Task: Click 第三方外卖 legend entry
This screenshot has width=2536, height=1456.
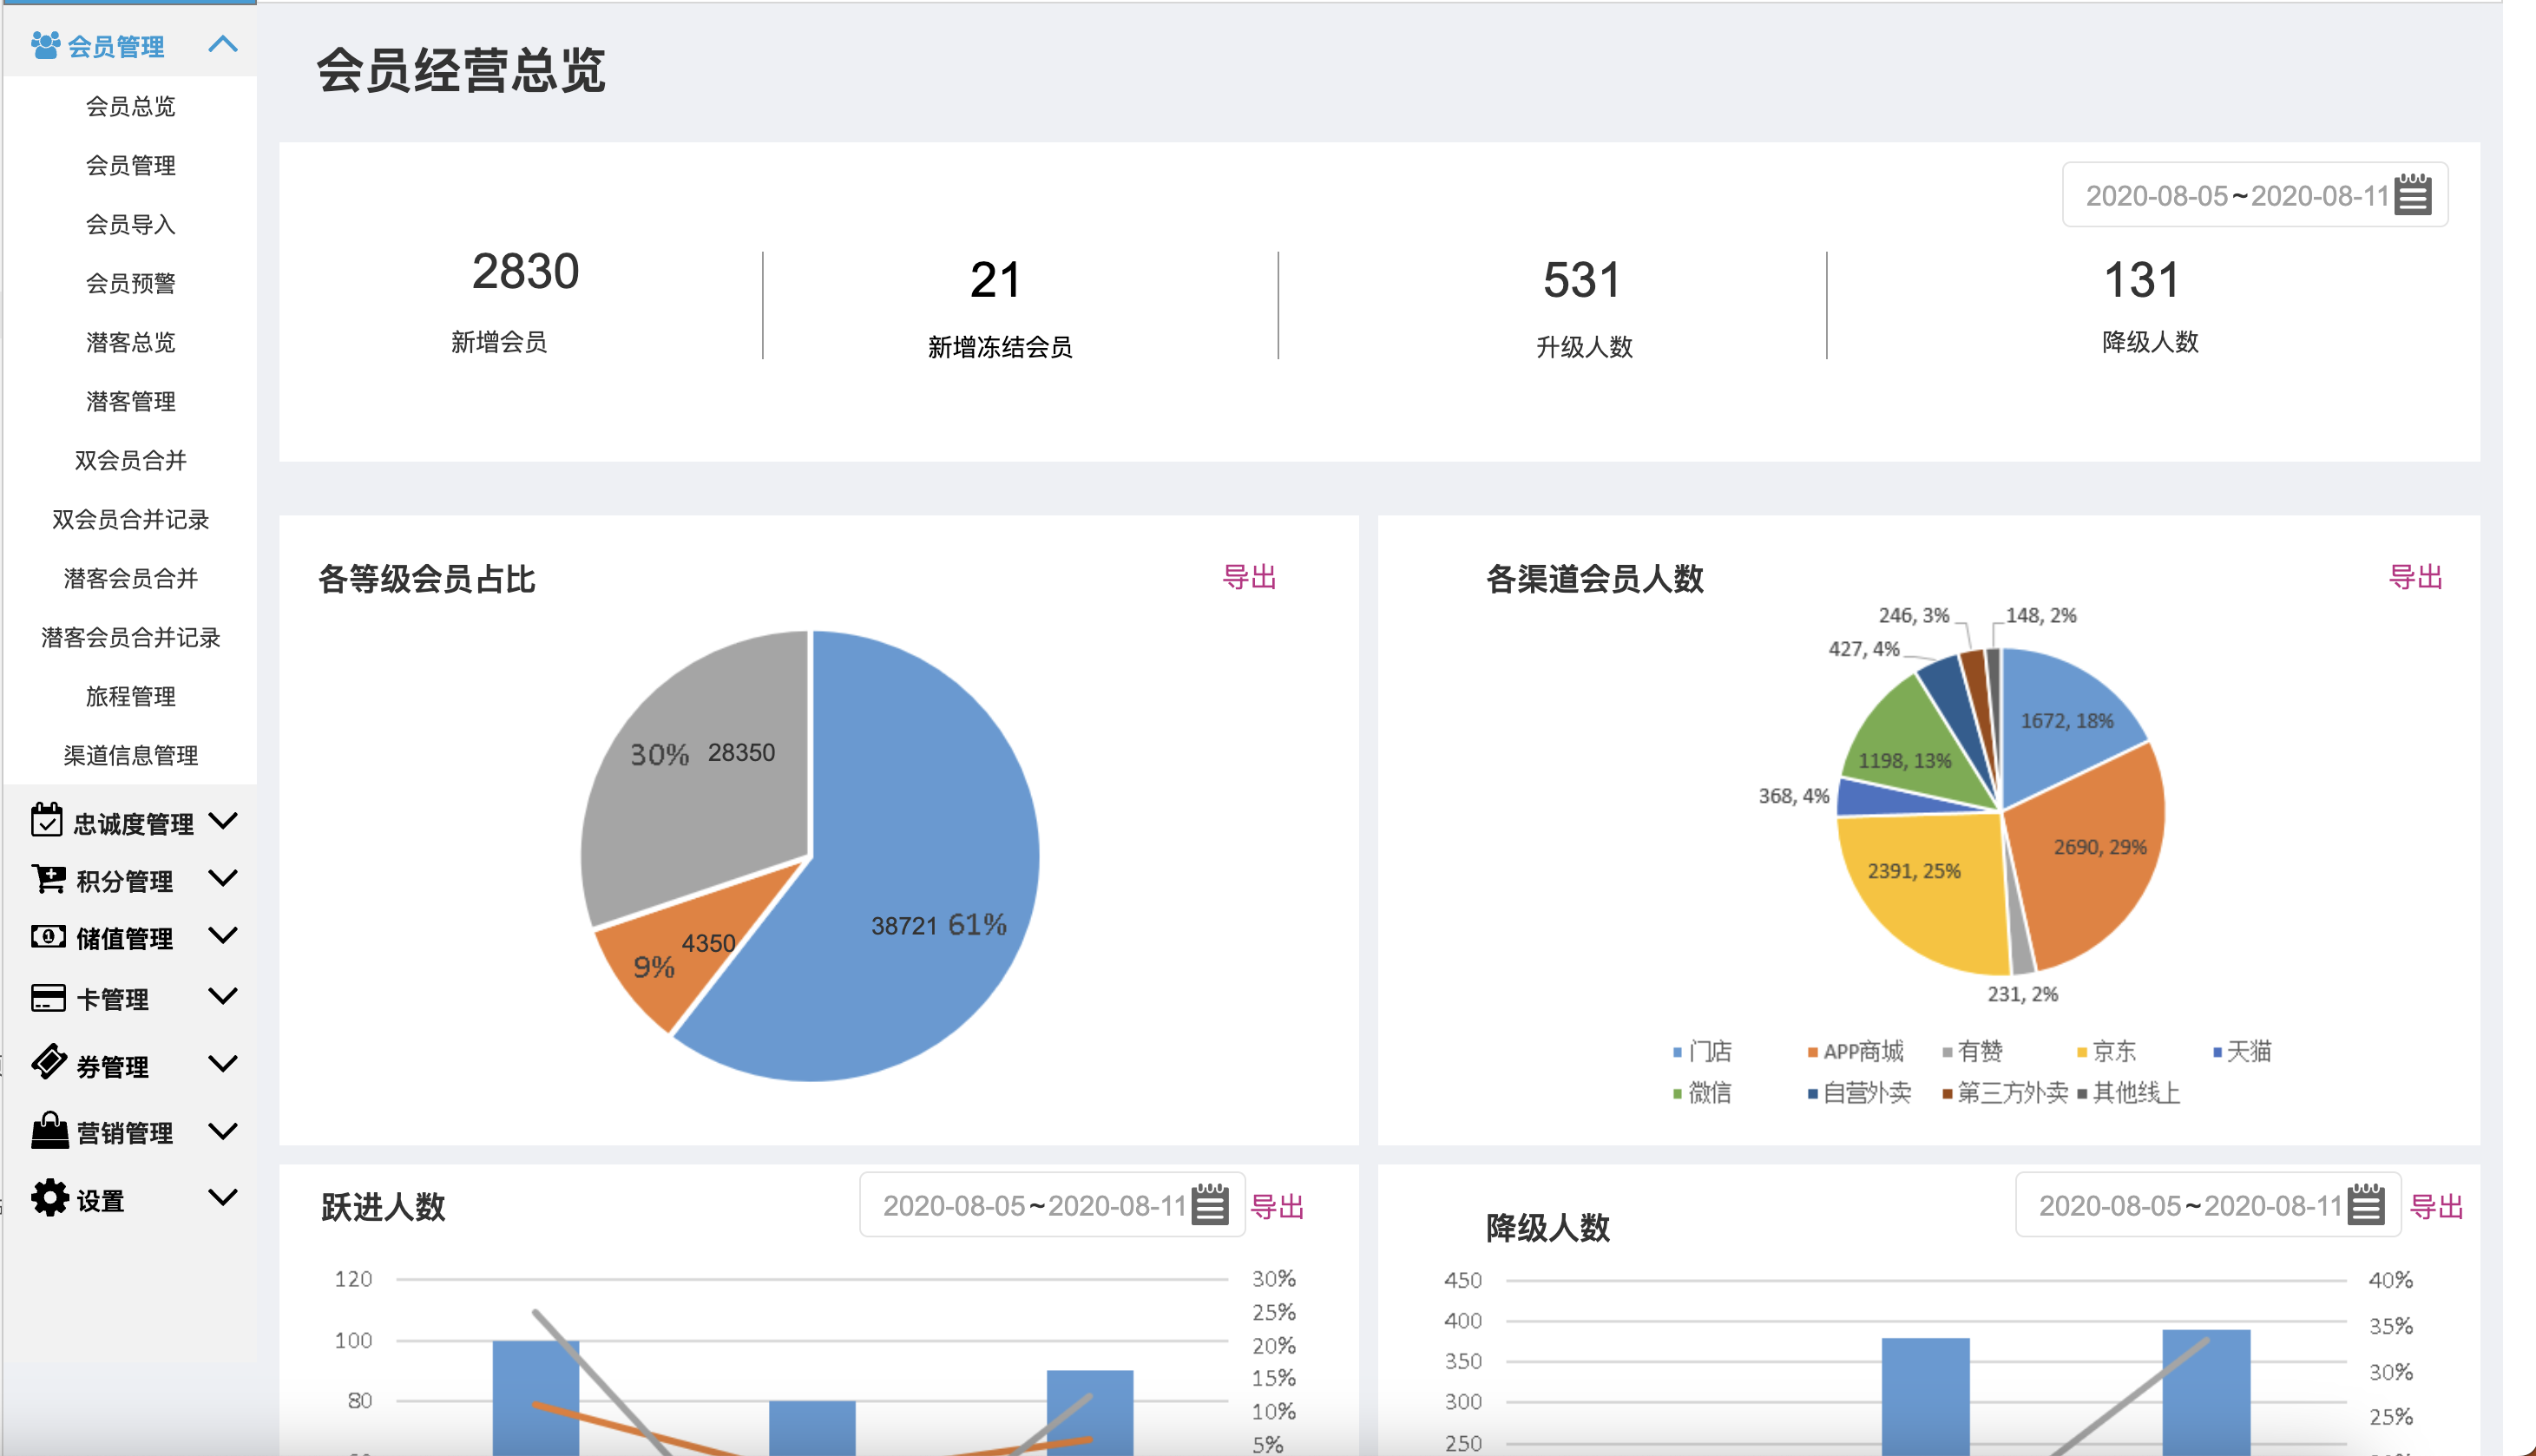Action: [x=2005, y=1092]
